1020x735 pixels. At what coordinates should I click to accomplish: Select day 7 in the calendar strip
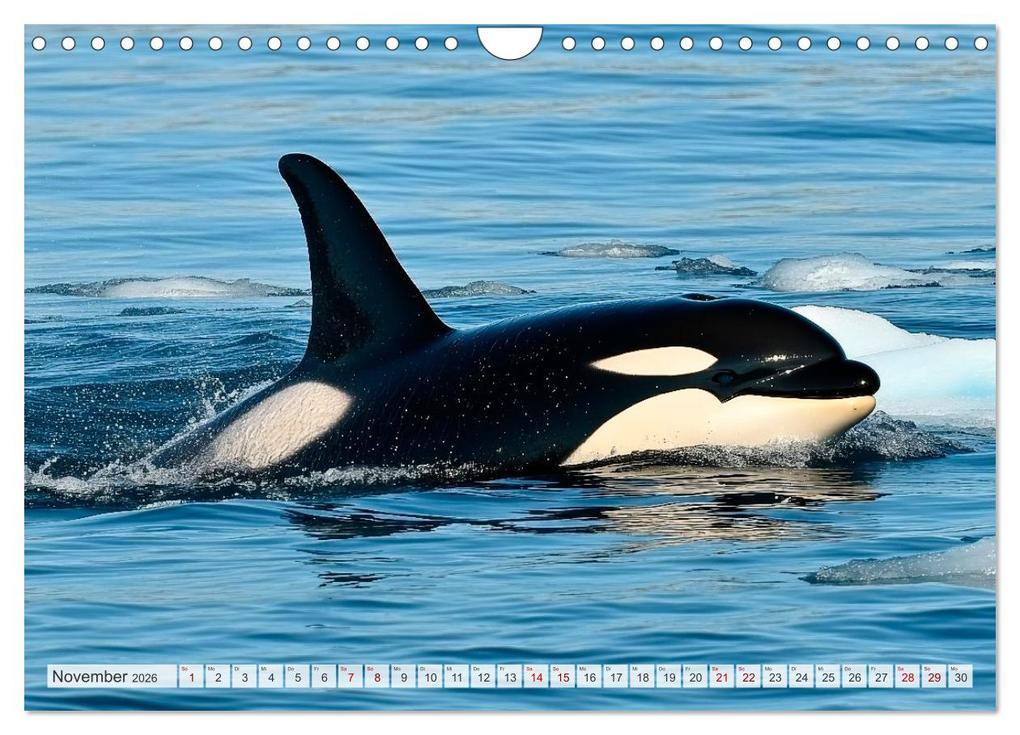pos(350,677)
